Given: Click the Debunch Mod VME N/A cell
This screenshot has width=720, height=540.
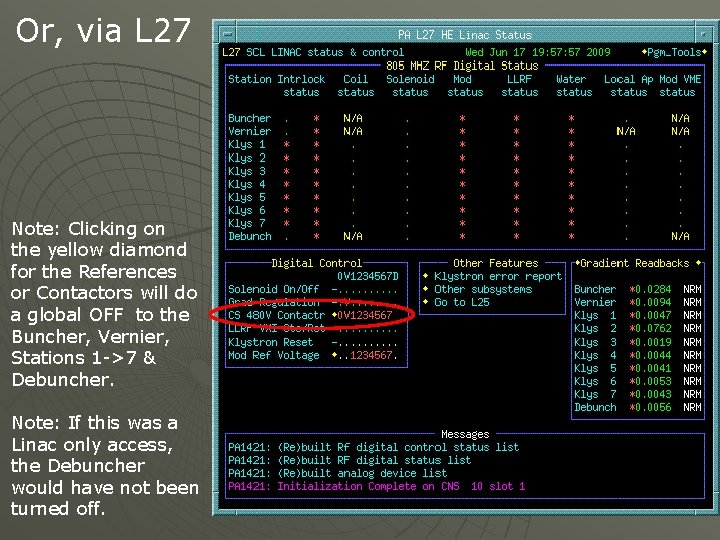Looking at the screenshot, I should tap(680, 236).
